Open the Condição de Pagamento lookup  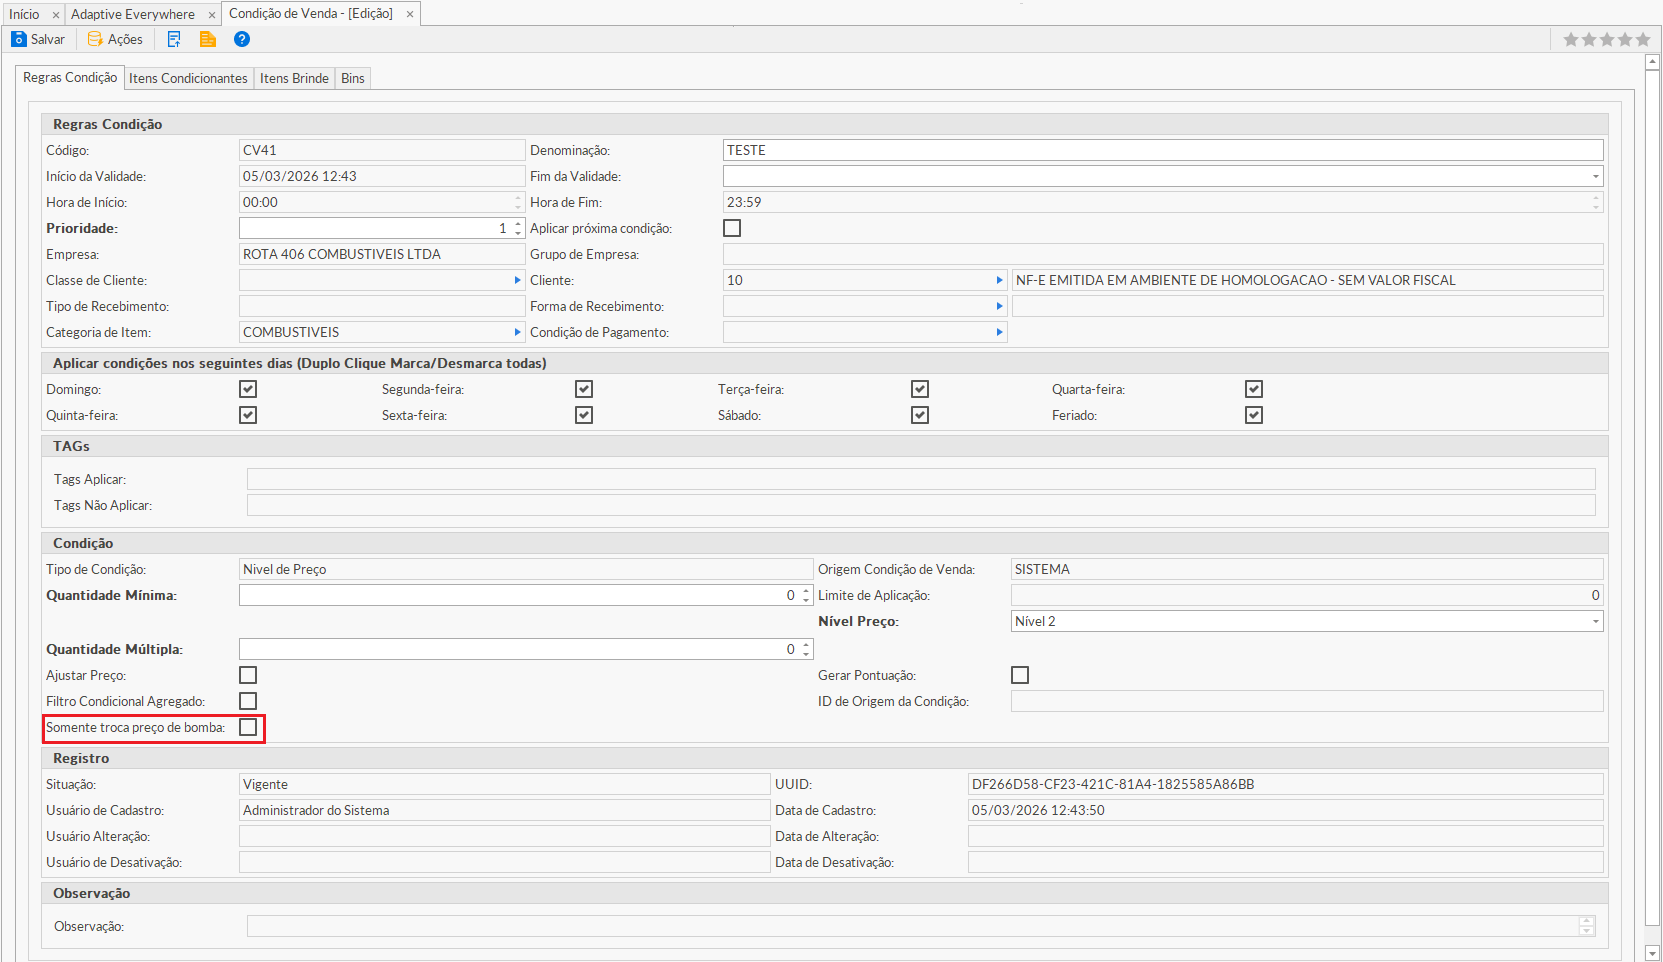tap(999, 332)
